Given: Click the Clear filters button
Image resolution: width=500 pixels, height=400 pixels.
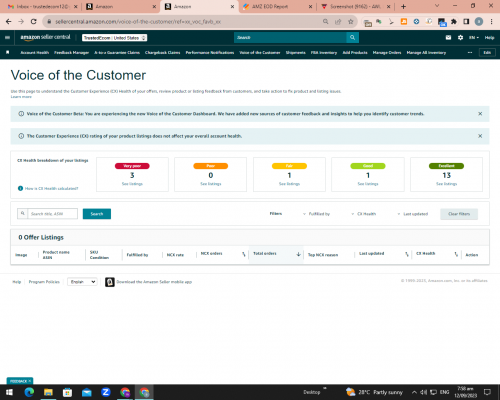Looking at the screenshot, I should tap(459, 214).
